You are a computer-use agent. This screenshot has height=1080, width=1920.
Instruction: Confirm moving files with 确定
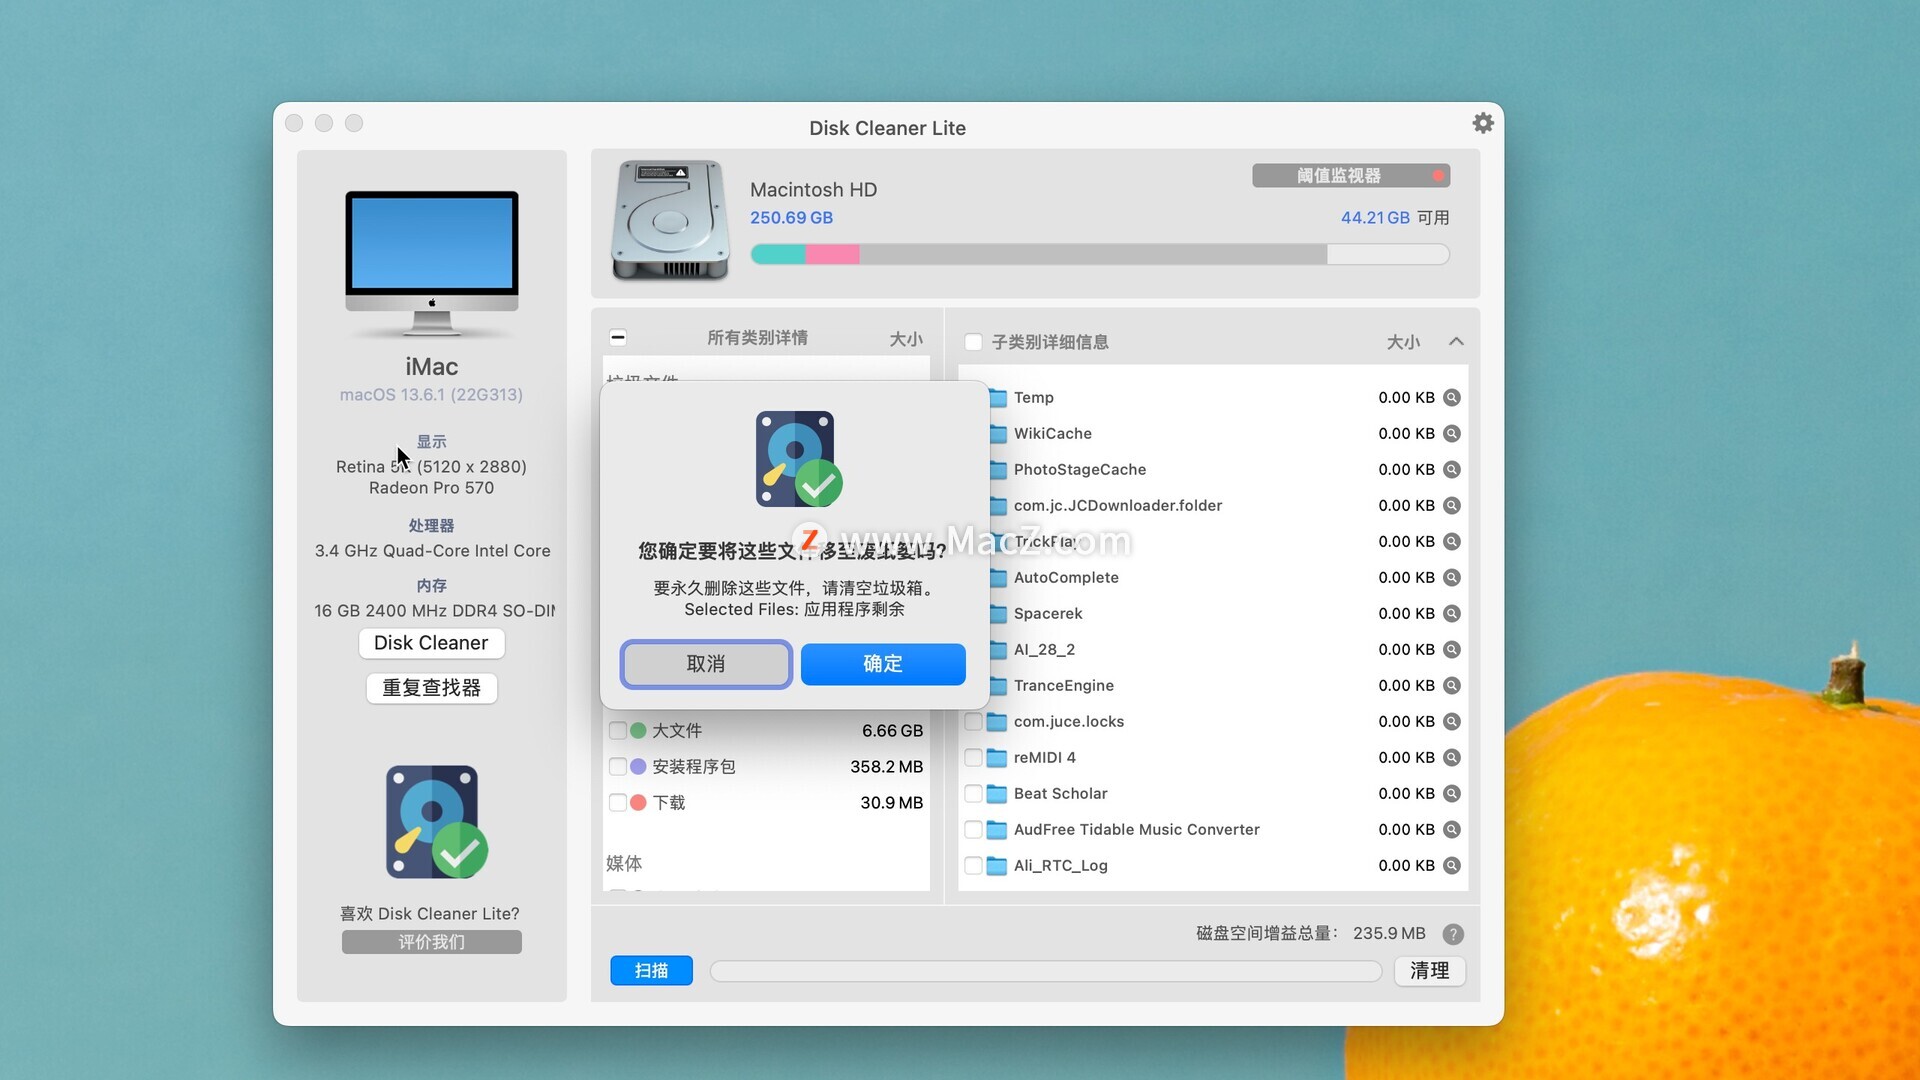click(x=883, y=664)
